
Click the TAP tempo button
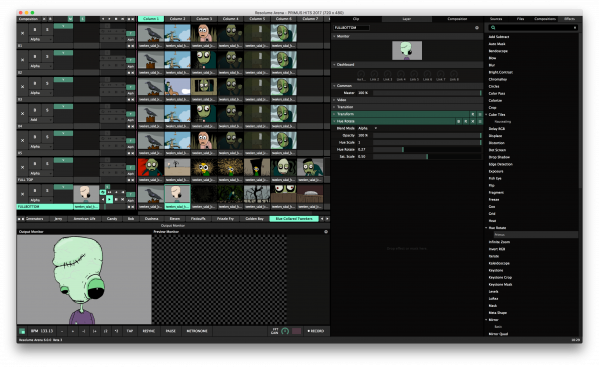(130, 331)
